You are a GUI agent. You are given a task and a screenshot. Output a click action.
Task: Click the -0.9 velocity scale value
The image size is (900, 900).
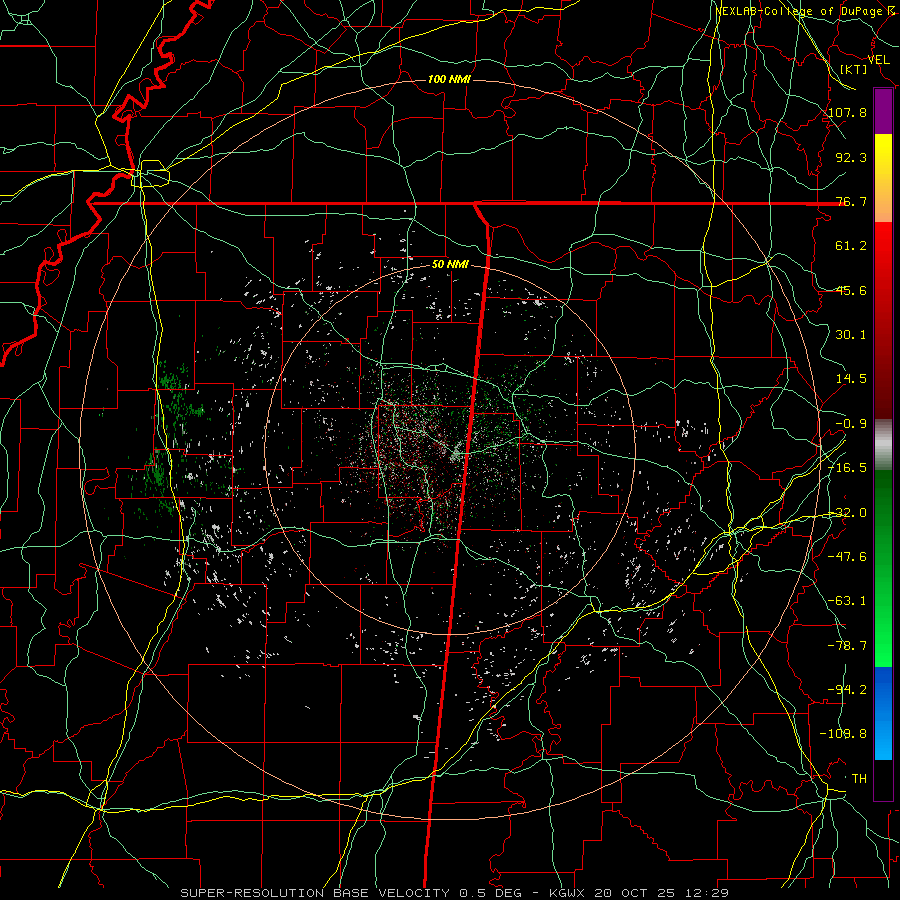pos(851,424)
